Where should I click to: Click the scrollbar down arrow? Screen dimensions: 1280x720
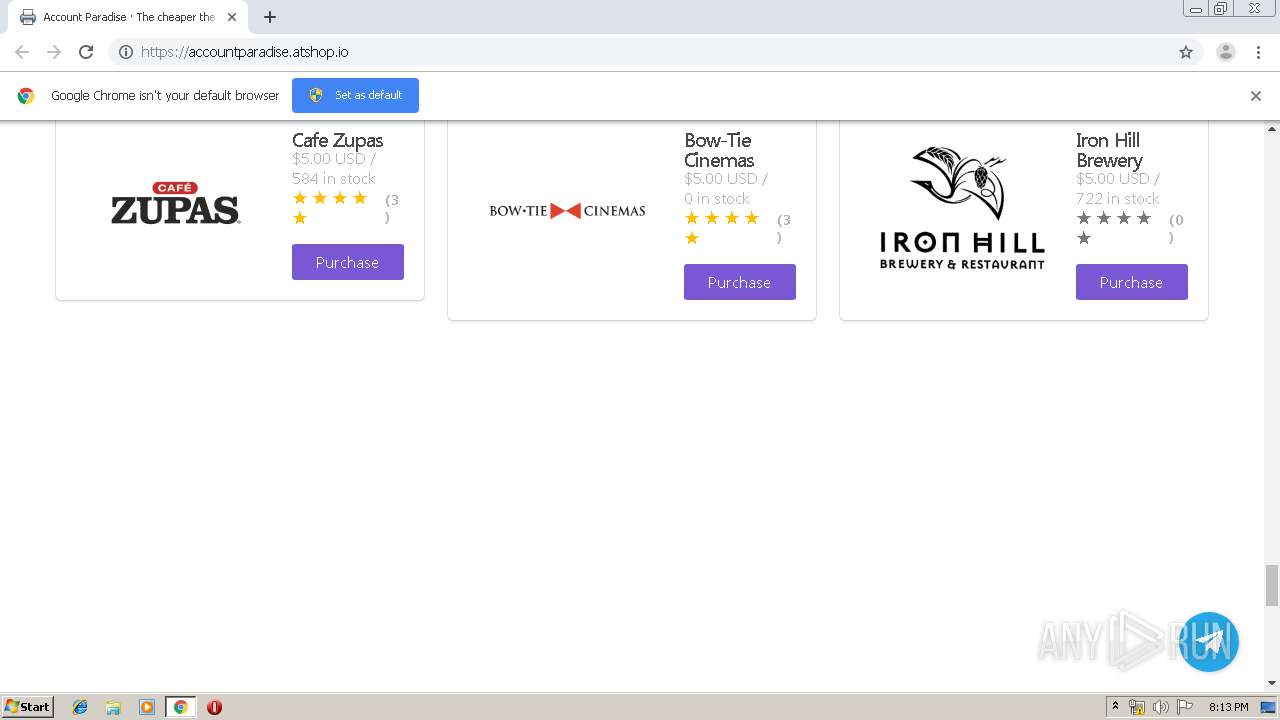1272,683
